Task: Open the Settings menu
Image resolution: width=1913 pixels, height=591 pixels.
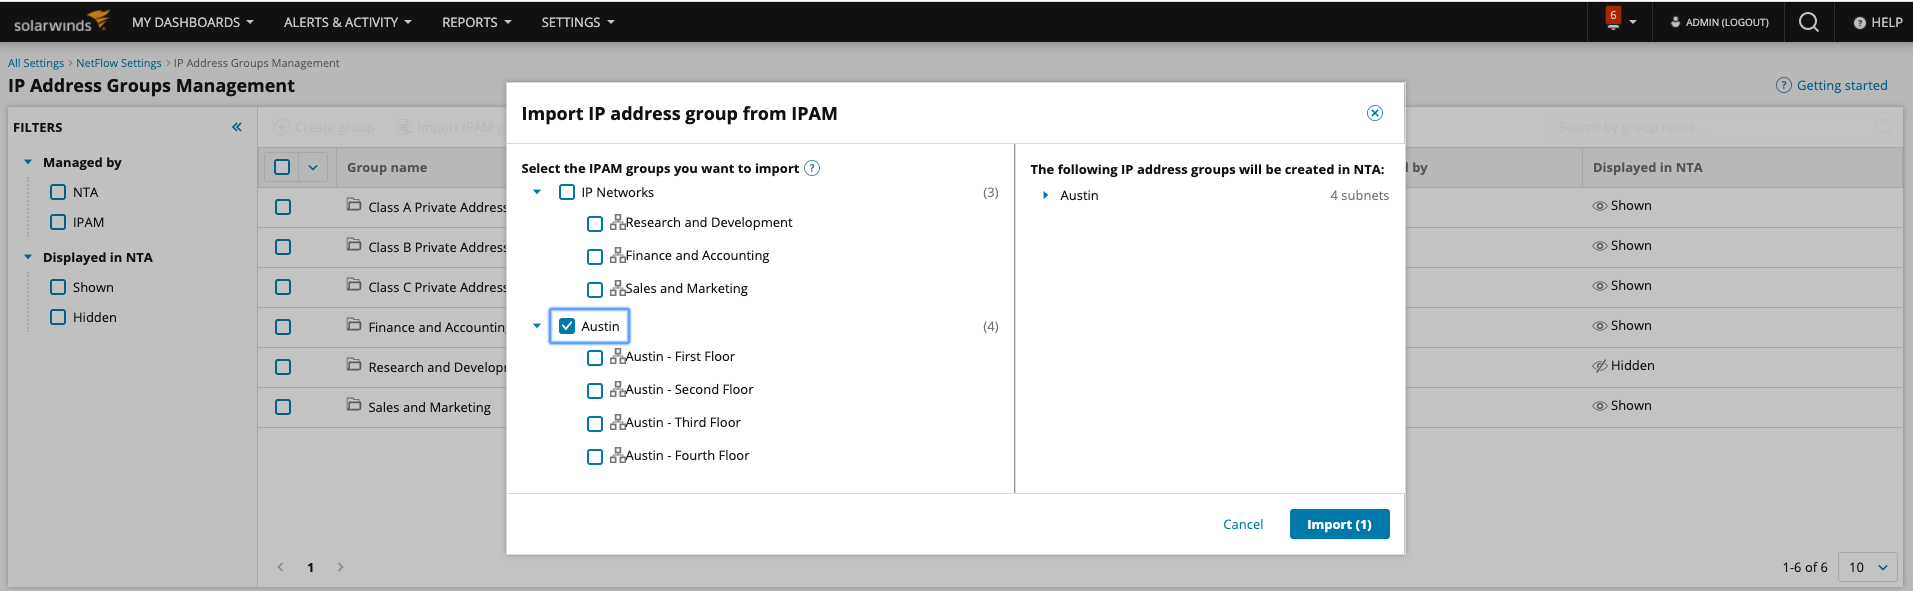Action: (x=577, y=22)
